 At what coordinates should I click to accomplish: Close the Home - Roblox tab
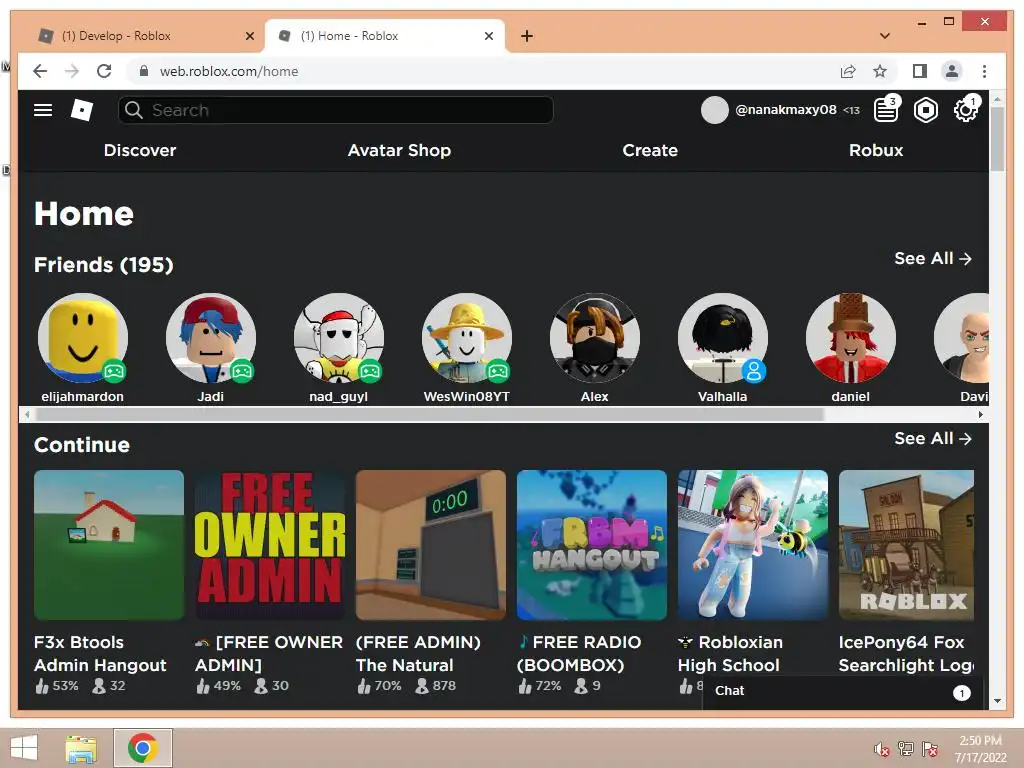[488, 36]
